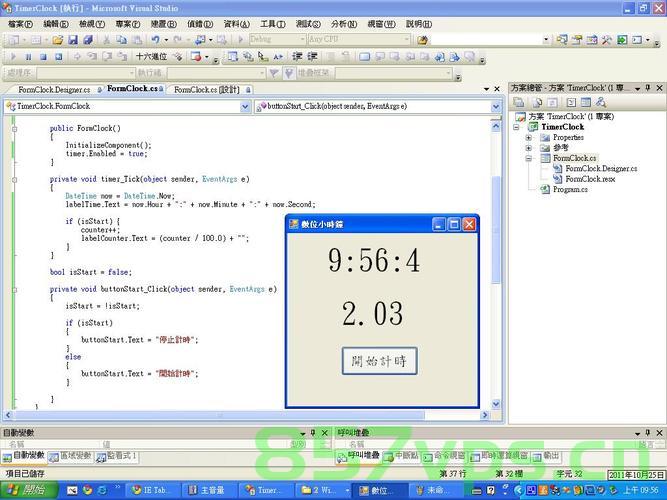This screenshot has width=667, height=500.
Task: Switch to the 區域變數 tab
Action: pyautogui.click(x=71, y=456)
